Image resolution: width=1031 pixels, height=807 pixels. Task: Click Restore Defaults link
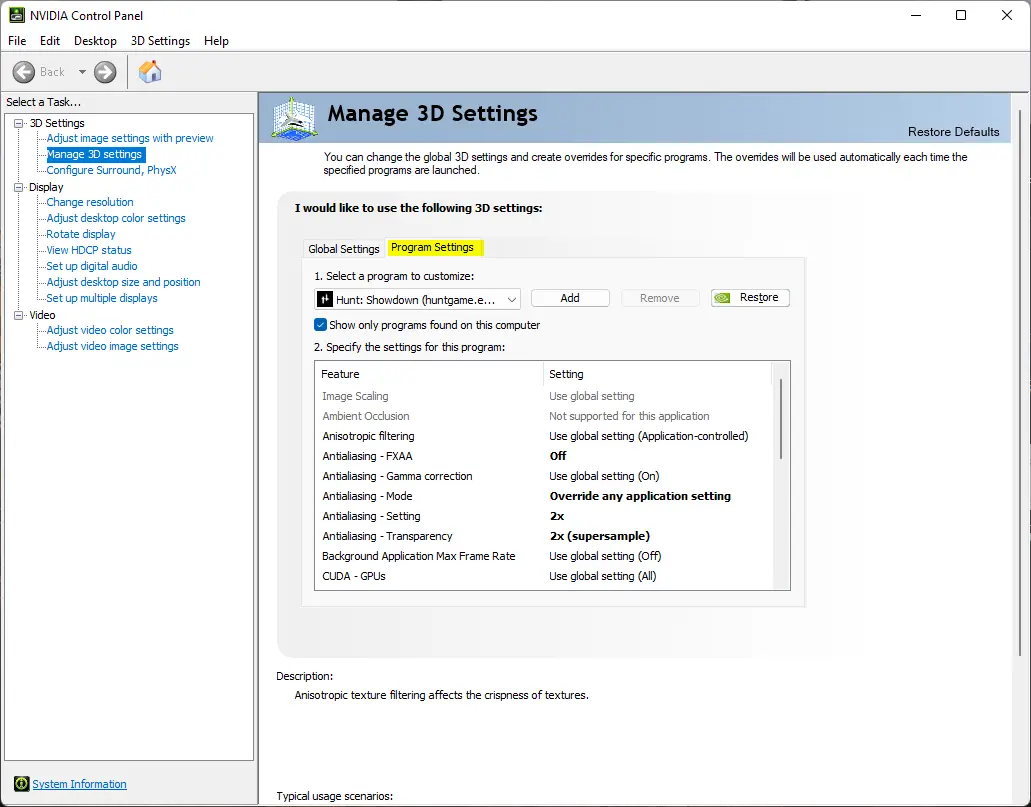click(x=953, y=132)
